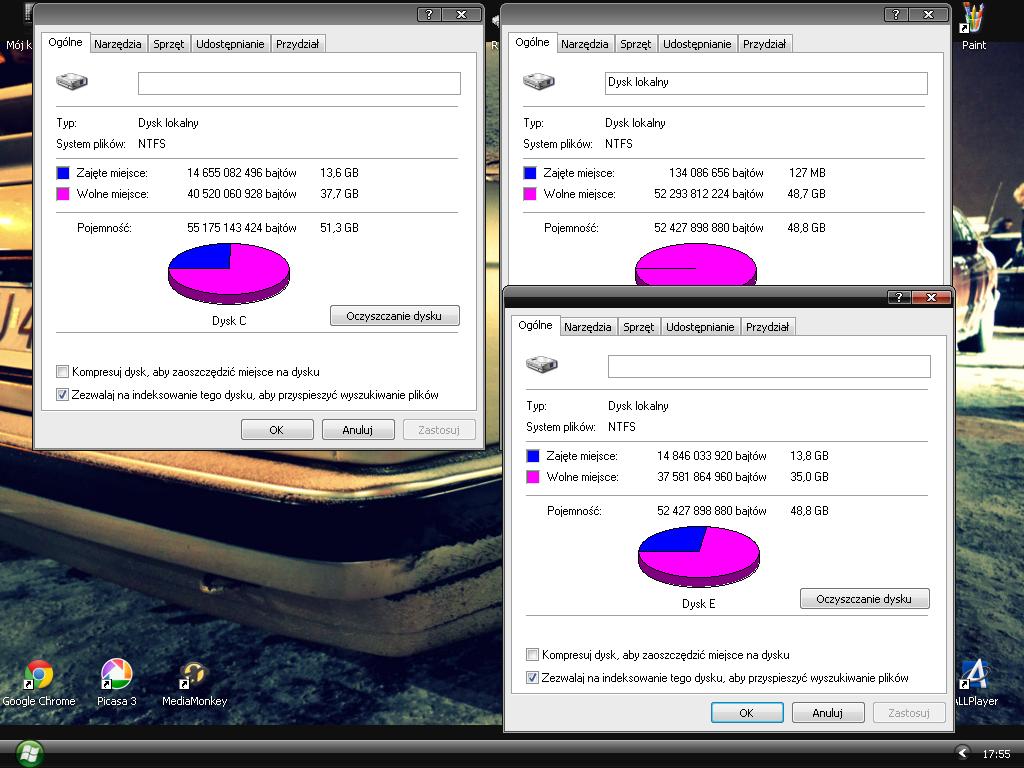Click the drive icon in Dysk C window
The width and height of the screenshot is (1024, 768).
(x=72, y=82)
